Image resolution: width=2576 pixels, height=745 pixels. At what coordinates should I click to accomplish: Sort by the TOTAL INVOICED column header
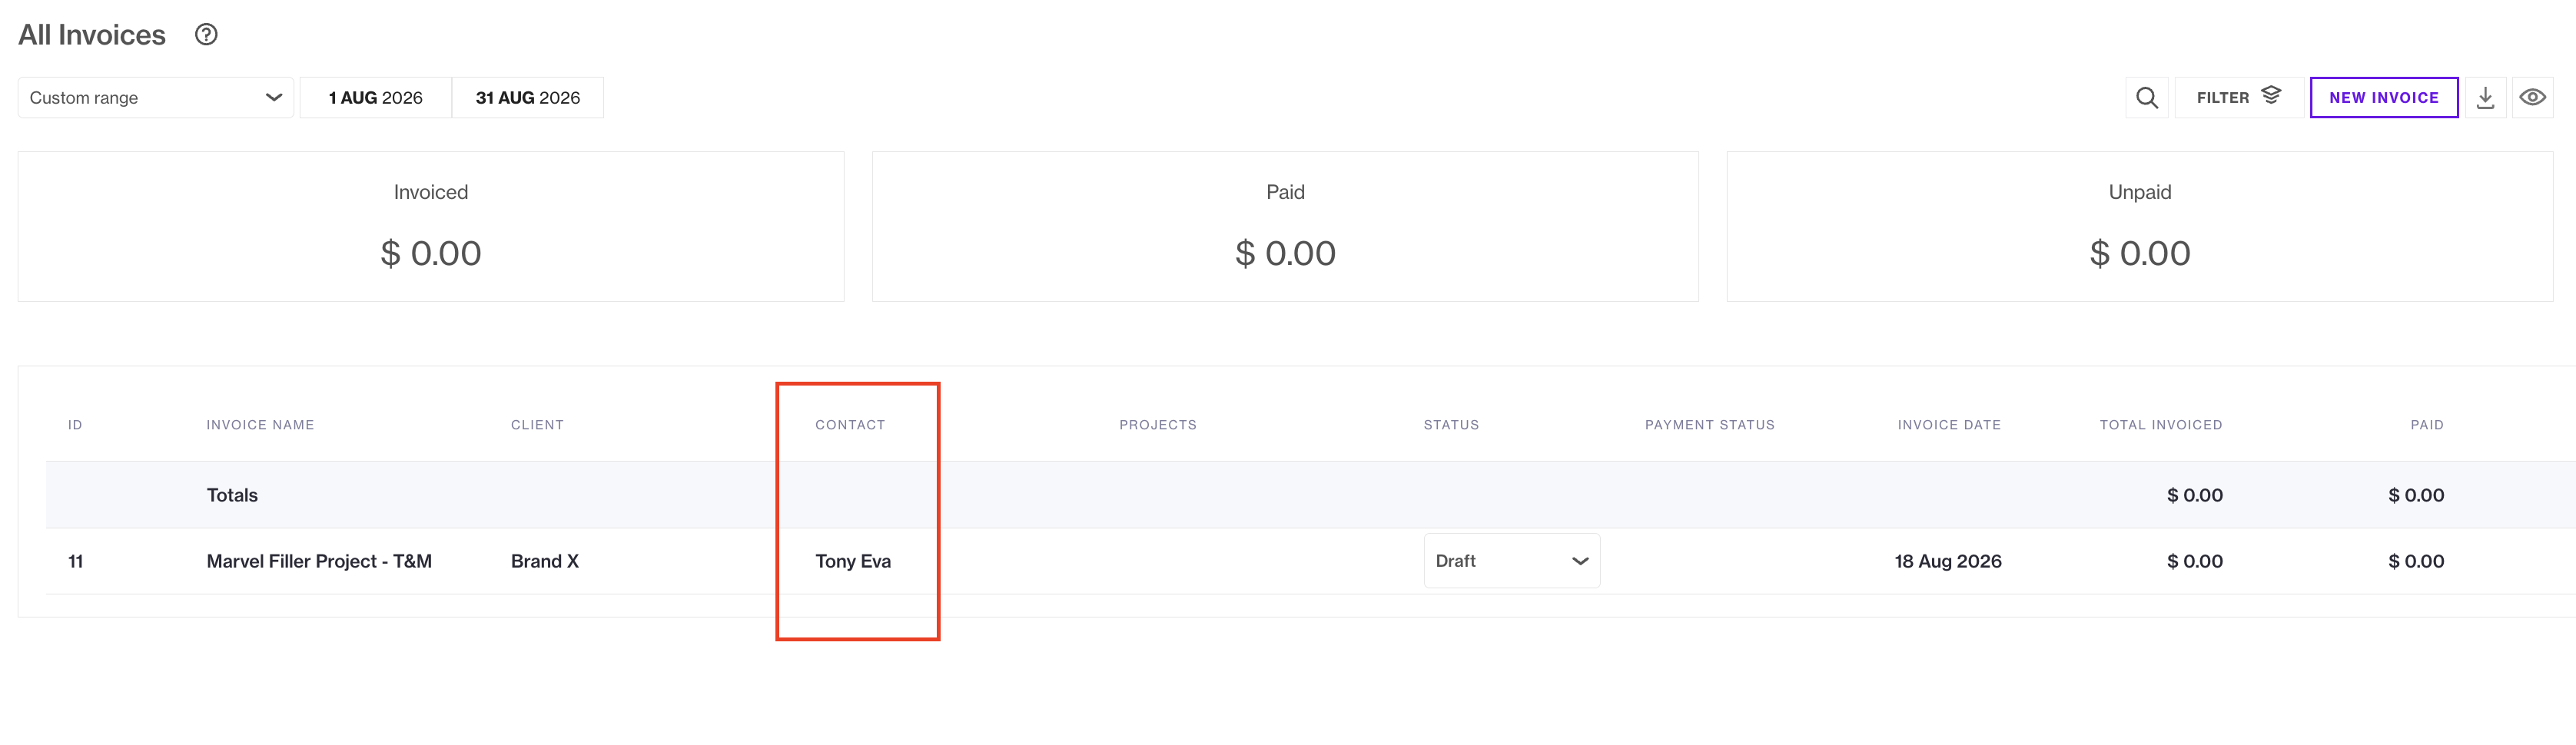(2161, 425)
